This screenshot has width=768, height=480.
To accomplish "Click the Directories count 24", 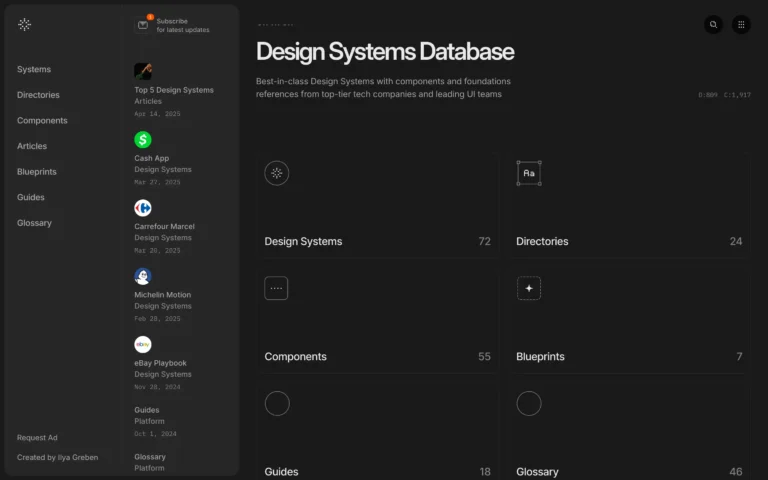I will pyautogui.click(x=736, y=241).
